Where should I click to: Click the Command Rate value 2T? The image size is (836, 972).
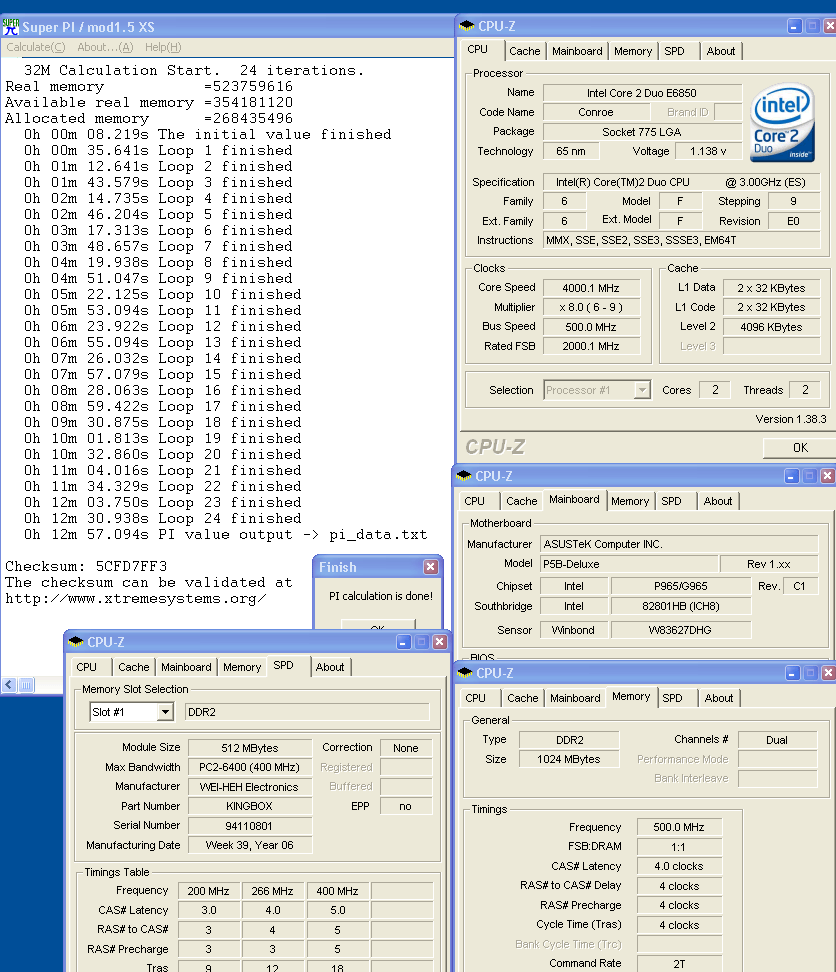tap(679, 964)
